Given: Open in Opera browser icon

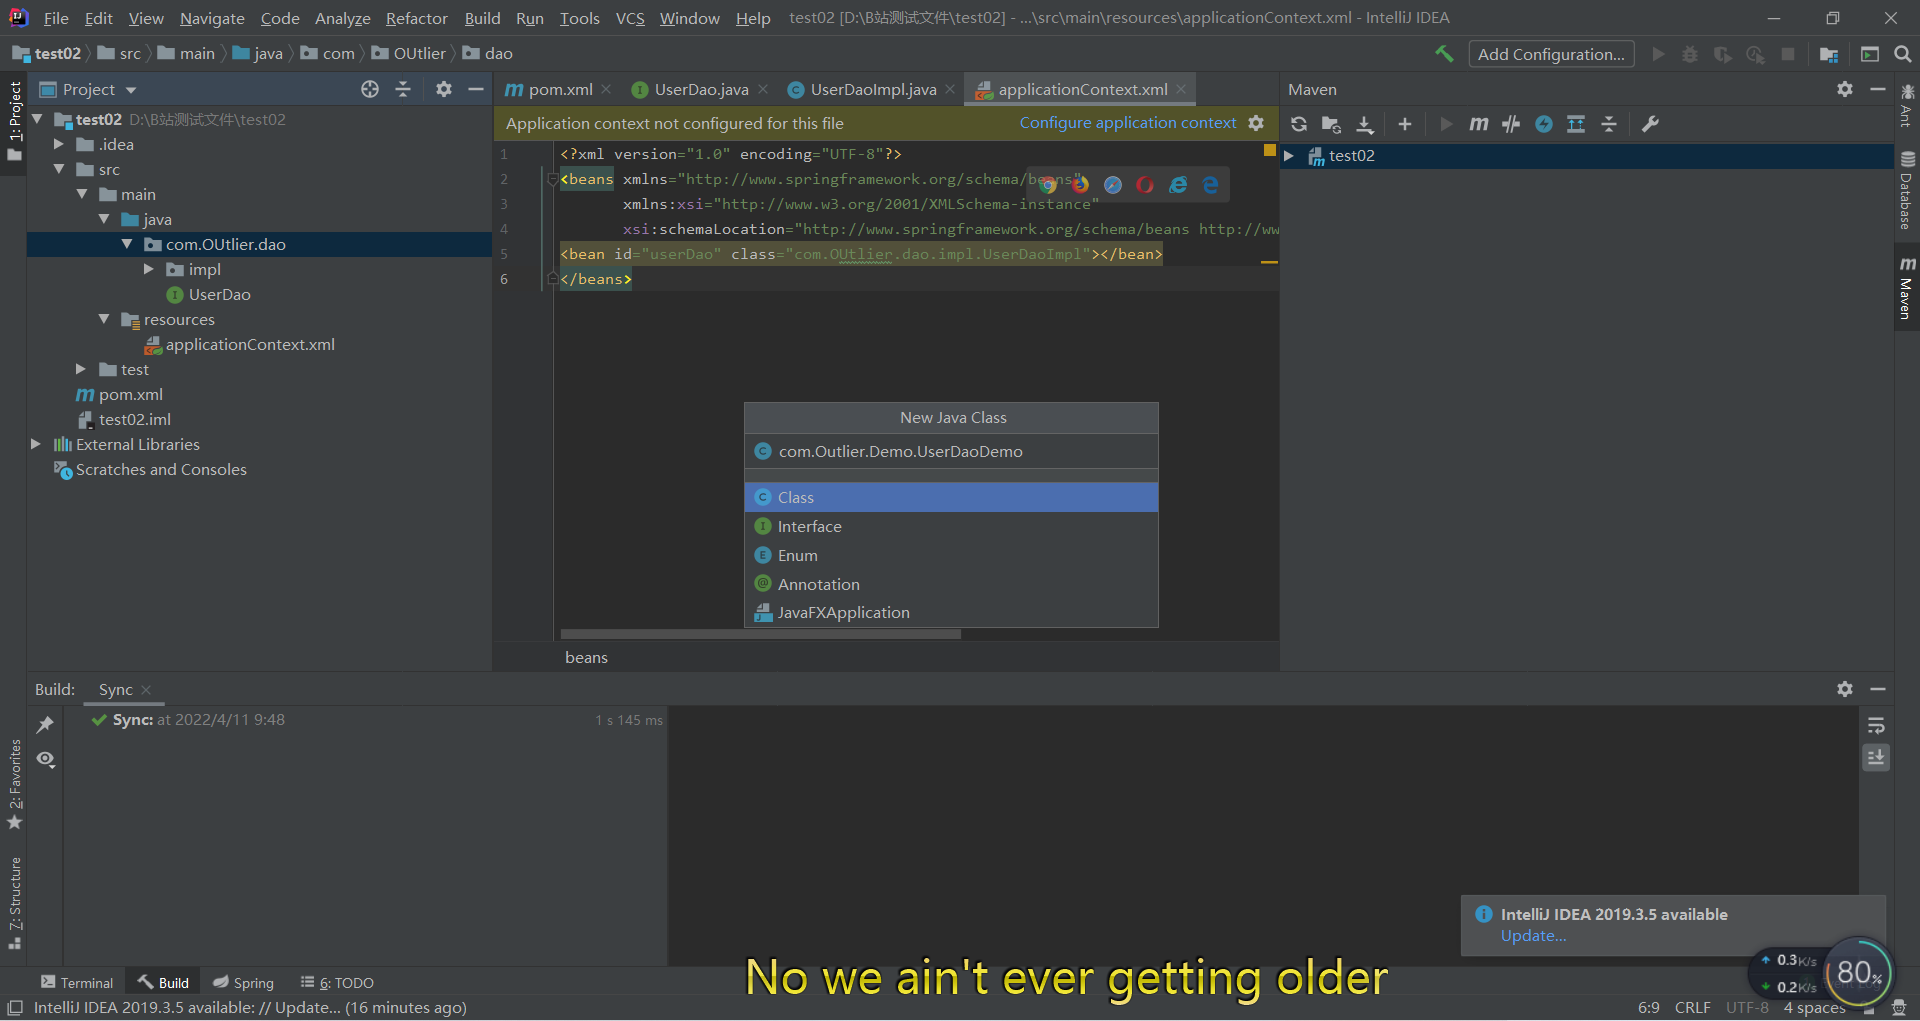Looking at the screenshot, I should [1145, 185].
